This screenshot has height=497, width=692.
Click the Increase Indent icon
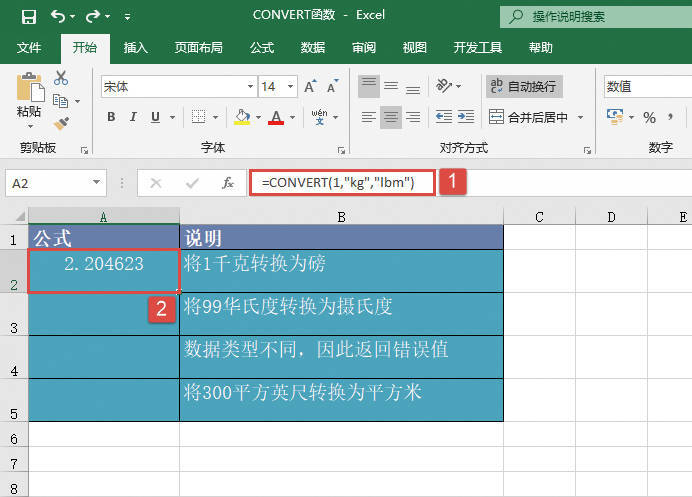click(x=464, y=118)
